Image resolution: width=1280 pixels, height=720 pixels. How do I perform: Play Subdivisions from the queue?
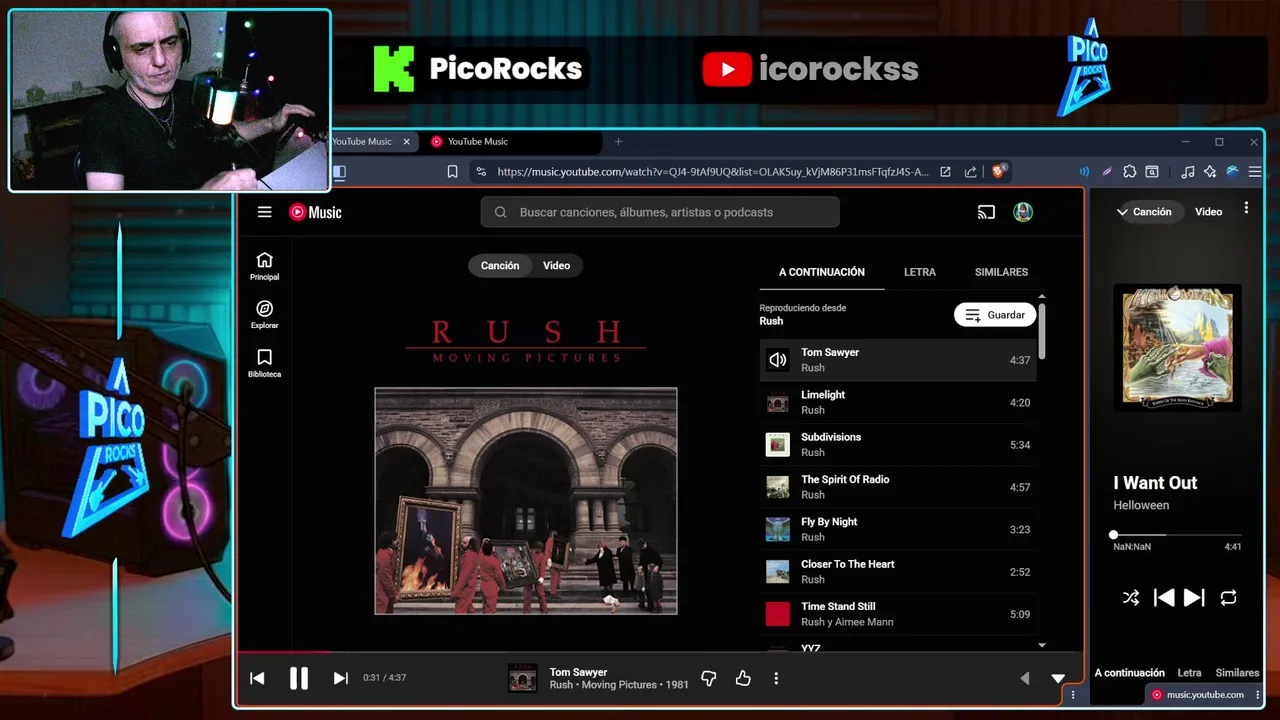(x=898, y=445)
